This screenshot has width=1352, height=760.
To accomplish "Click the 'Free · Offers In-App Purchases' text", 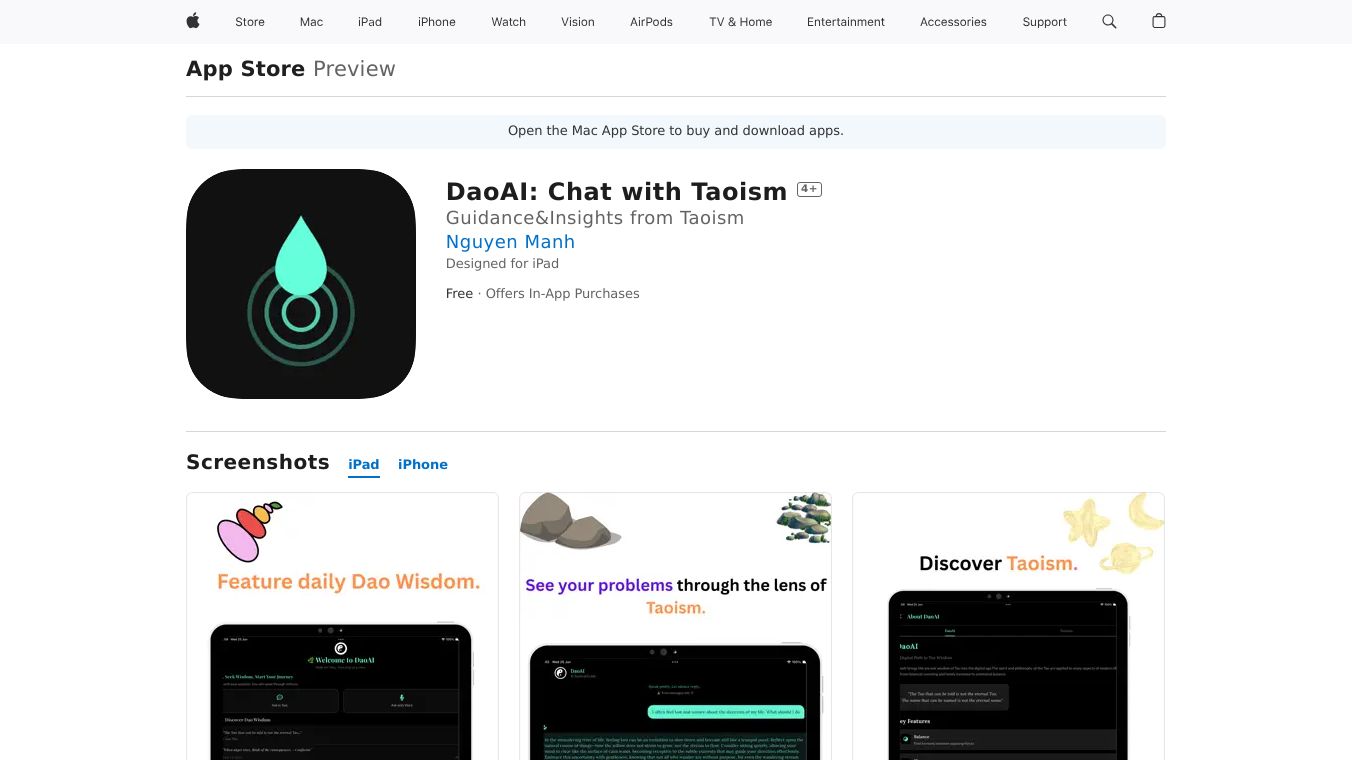I will (543, 294).
